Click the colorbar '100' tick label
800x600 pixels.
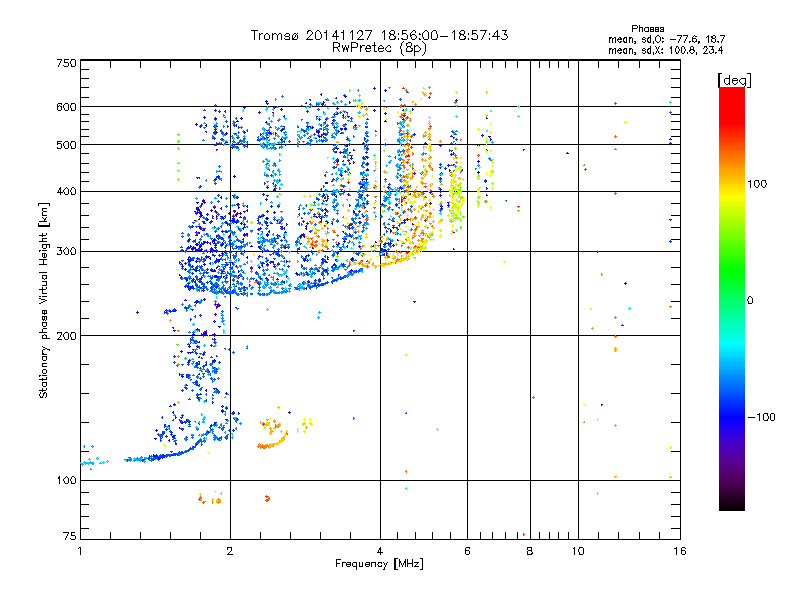757,184
